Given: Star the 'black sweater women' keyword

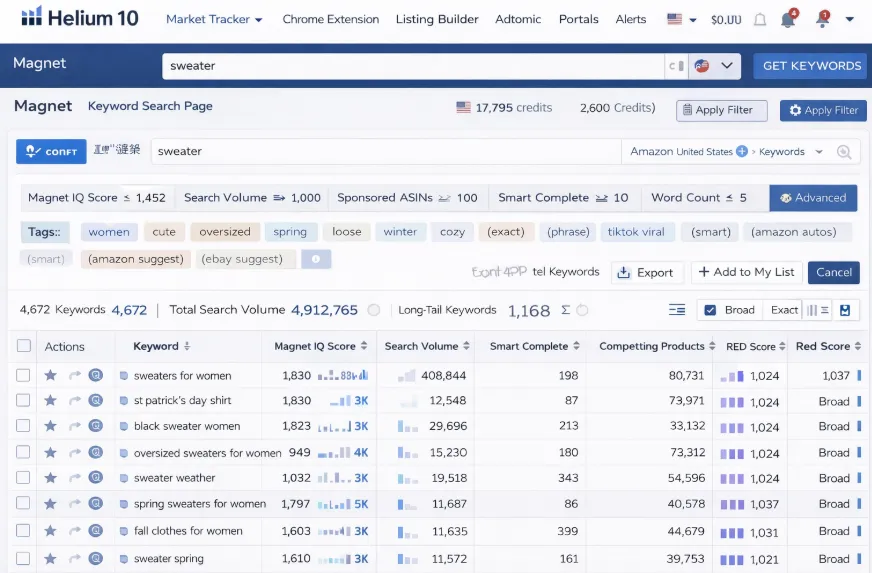Looking at the screenshot, I should click(x=51, y=426).
